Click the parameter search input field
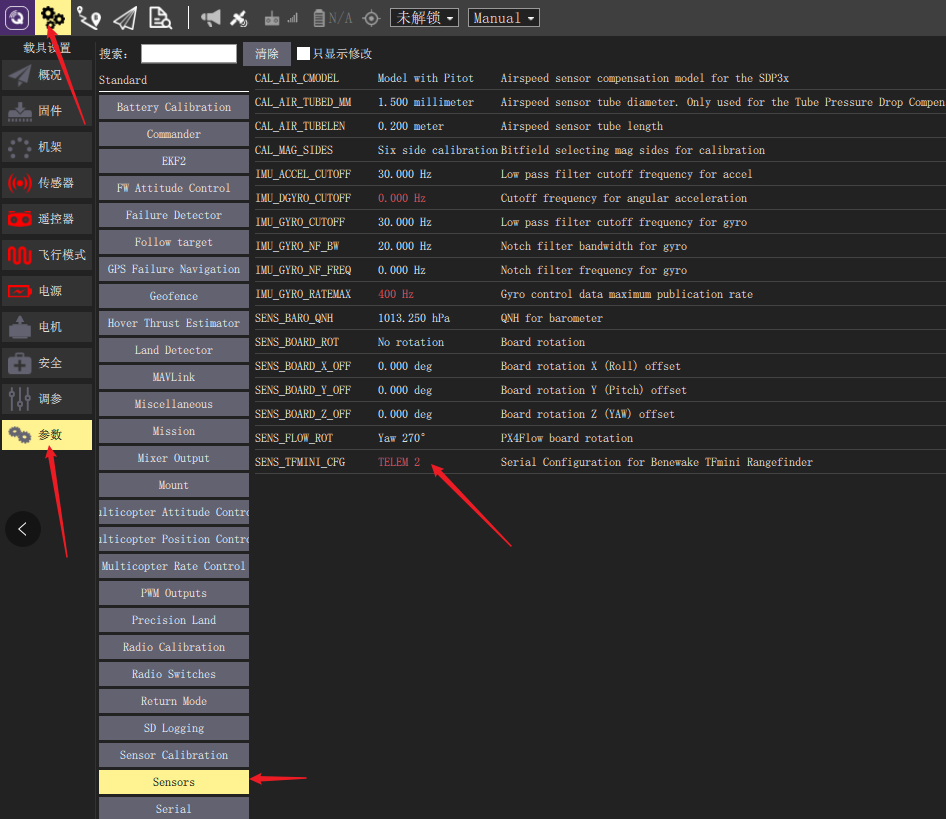The image size is (946, 819). pos(188,54)
